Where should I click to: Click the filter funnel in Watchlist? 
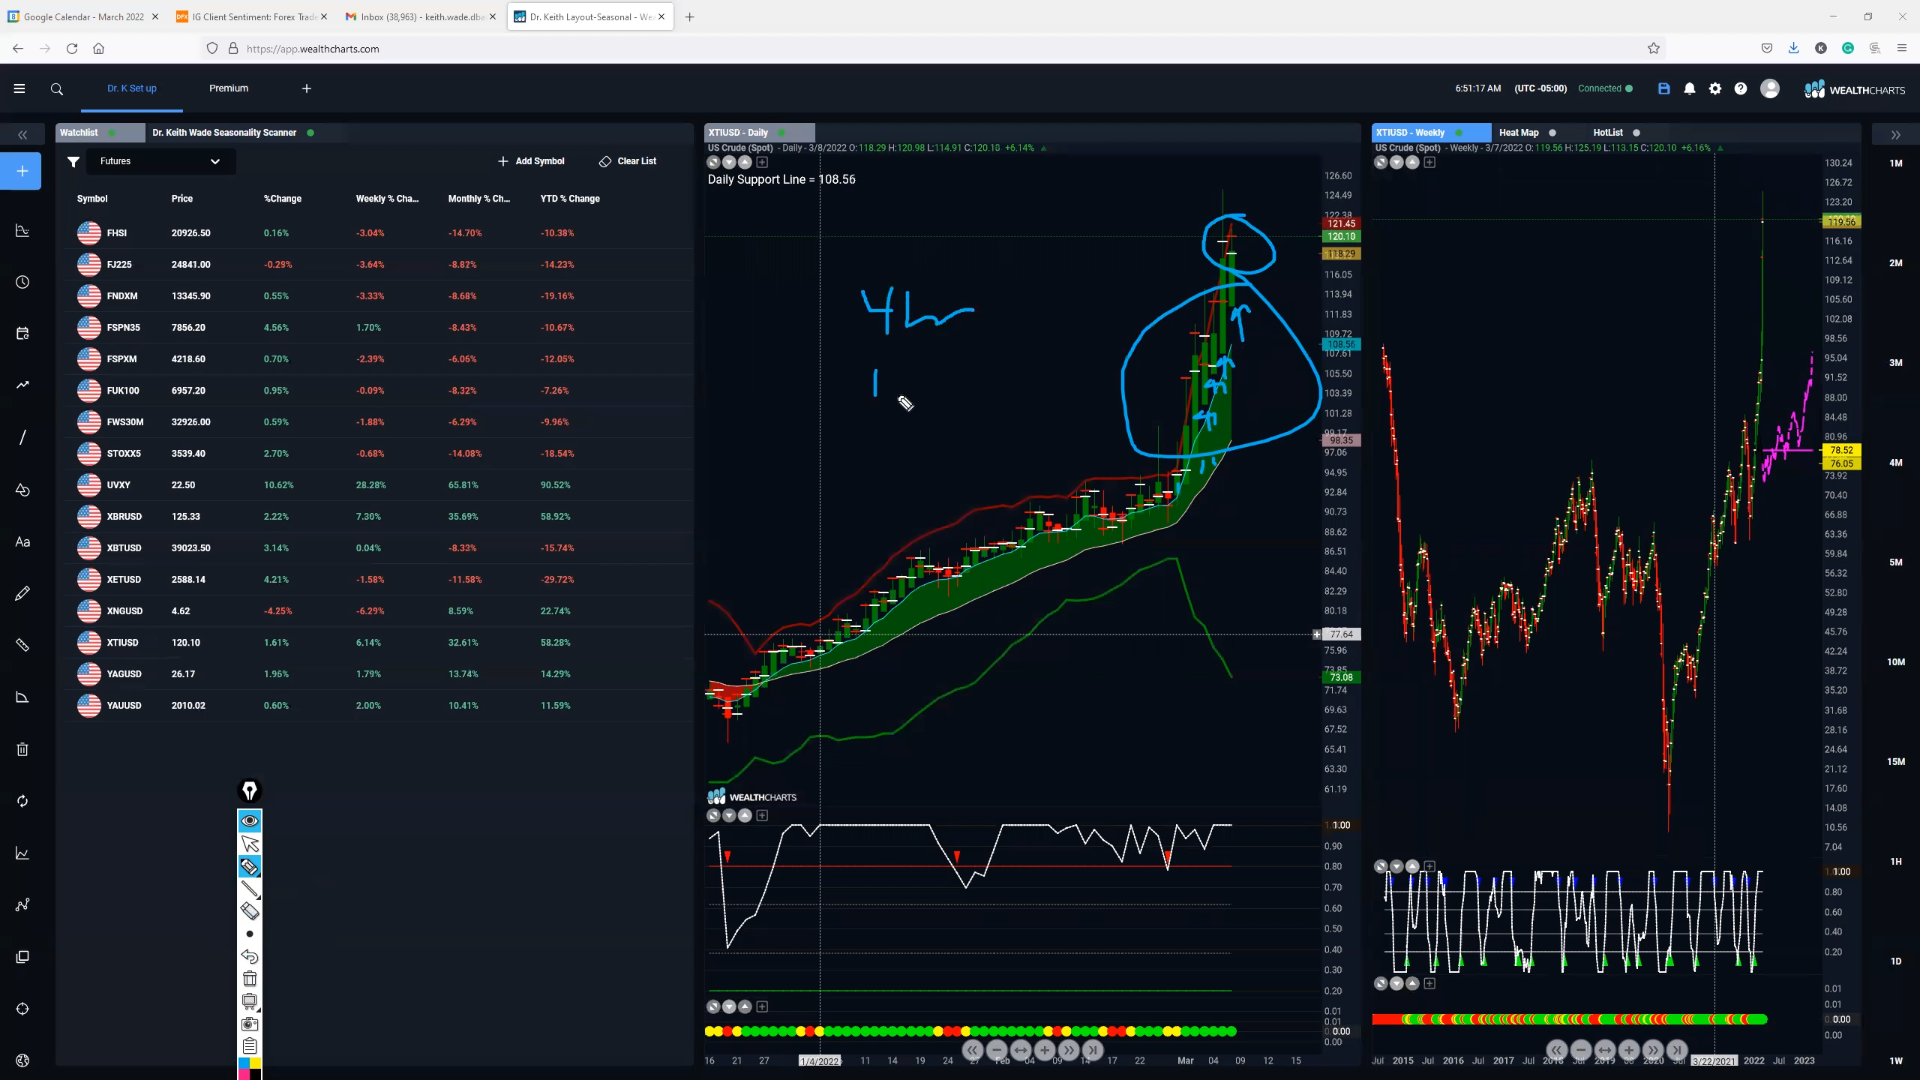point(73,161)
